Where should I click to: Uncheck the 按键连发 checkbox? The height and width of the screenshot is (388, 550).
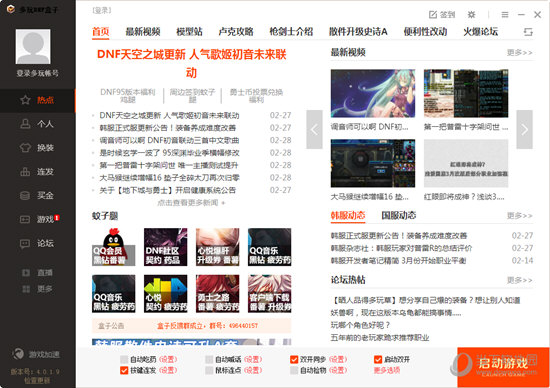pos(124,370)
